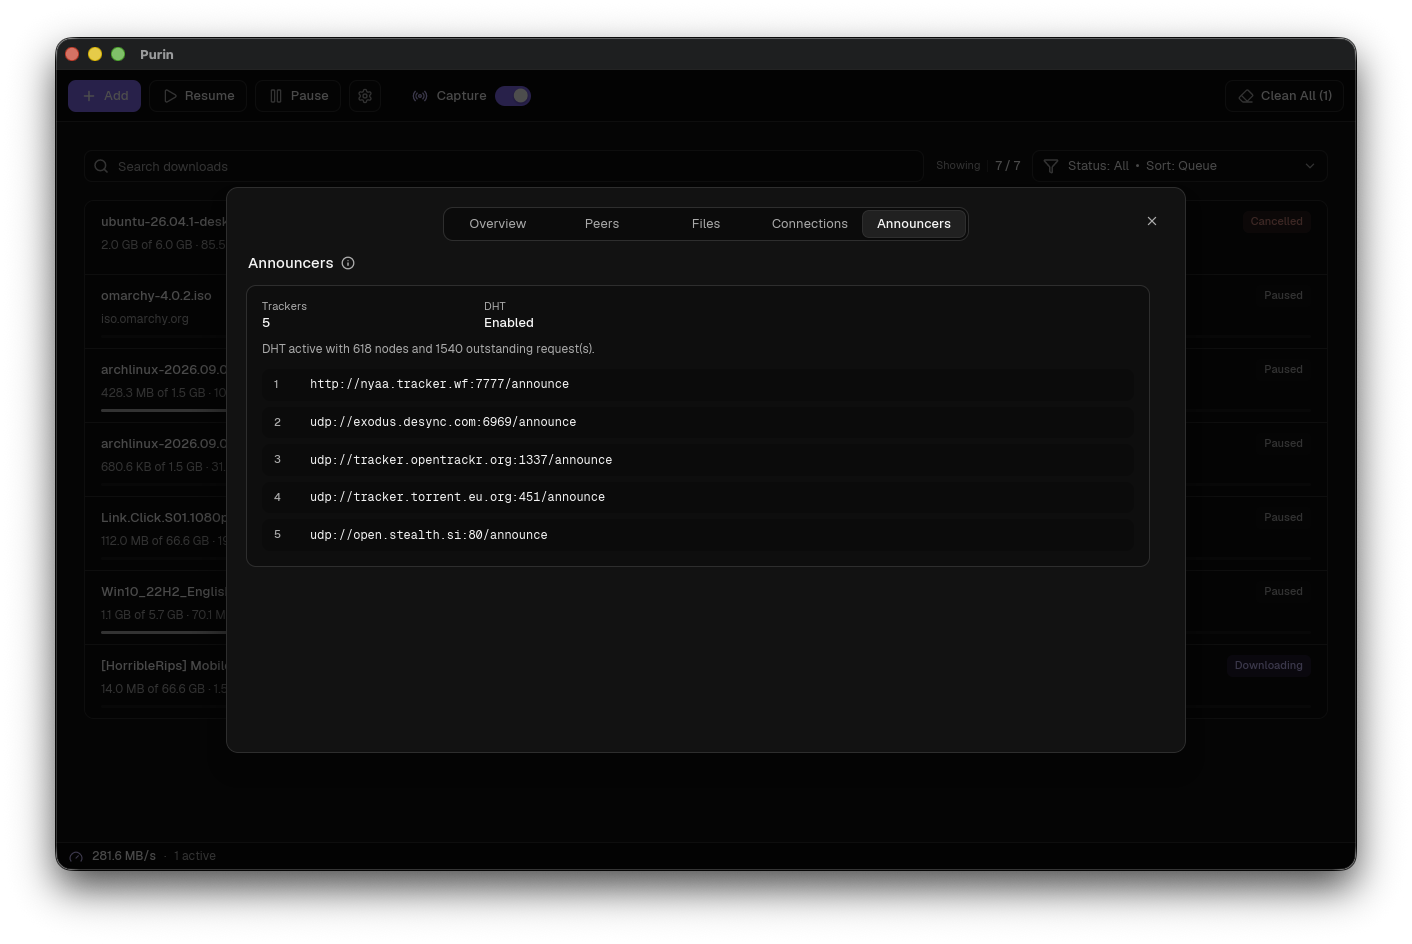Click the speedometer icon in status bar

[x=76, y=857]
